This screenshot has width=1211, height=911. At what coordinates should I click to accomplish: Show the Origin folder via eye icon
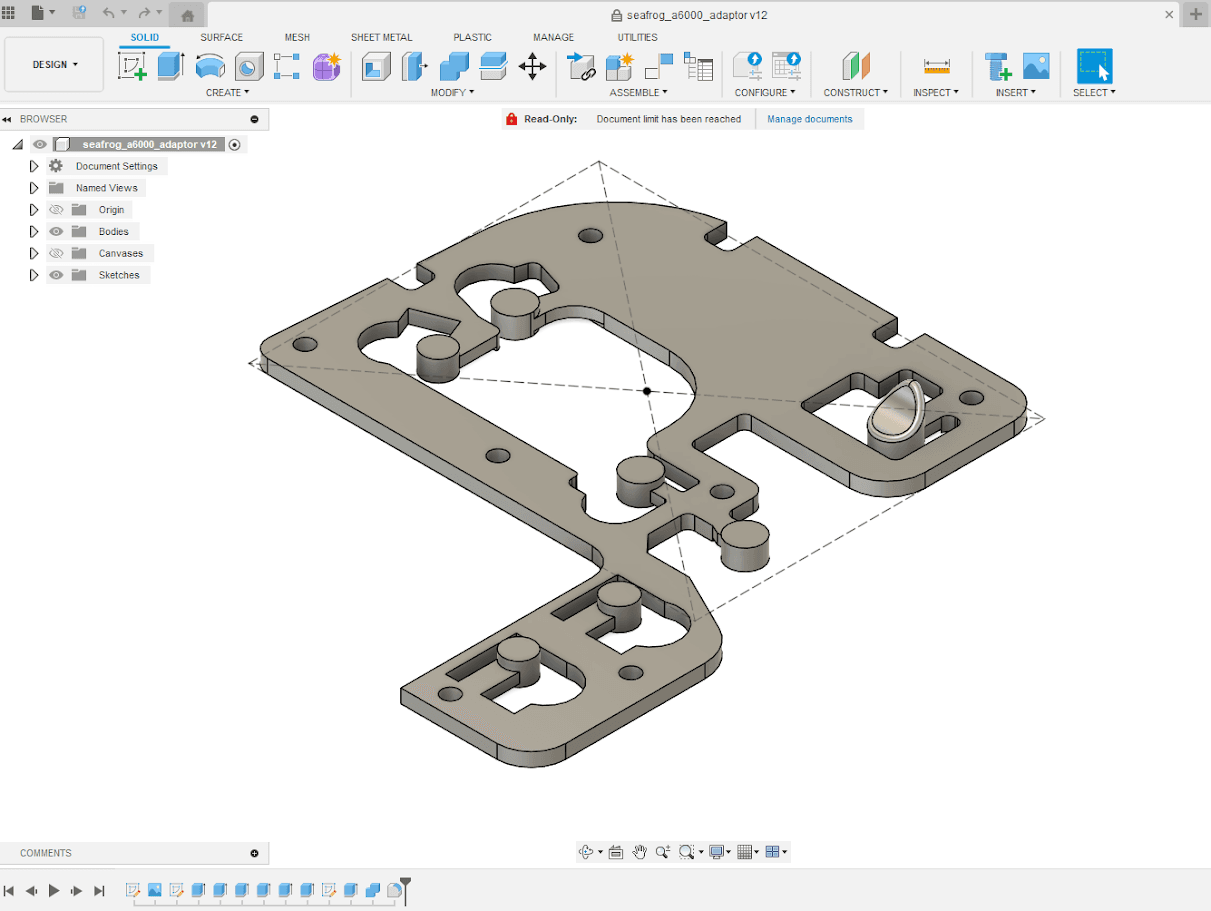56,210
